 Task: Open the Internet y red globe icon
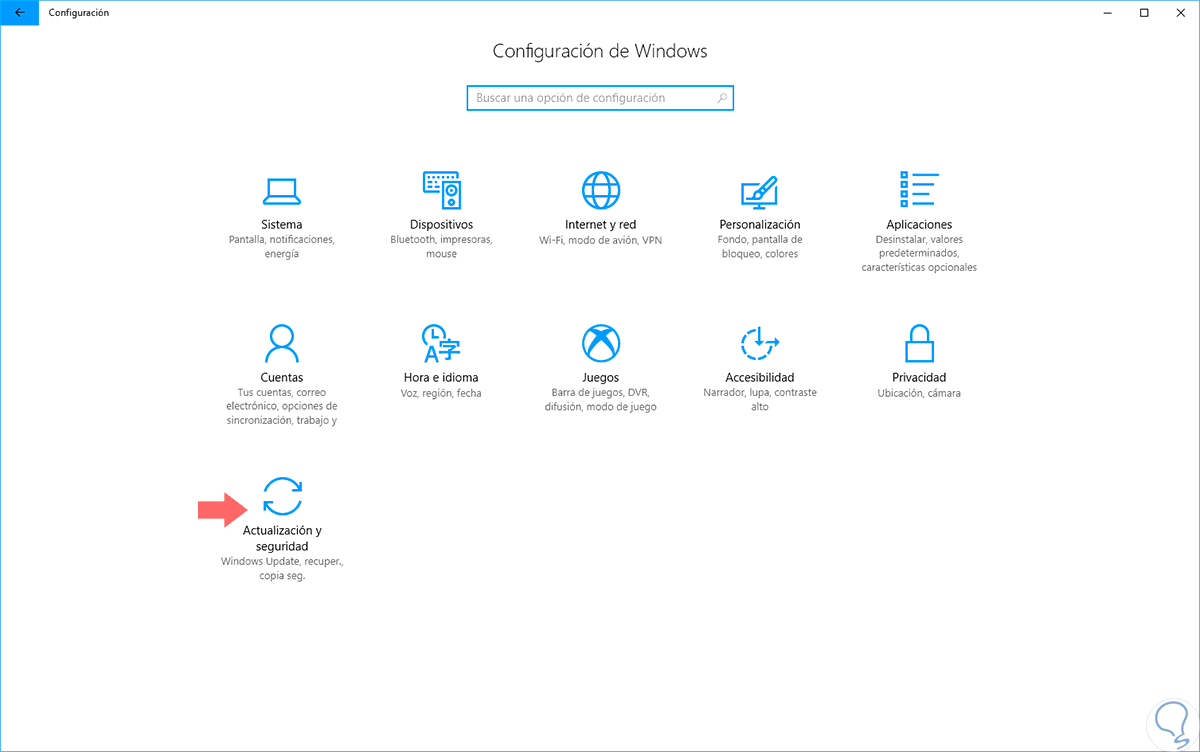[x=601, y=190]
